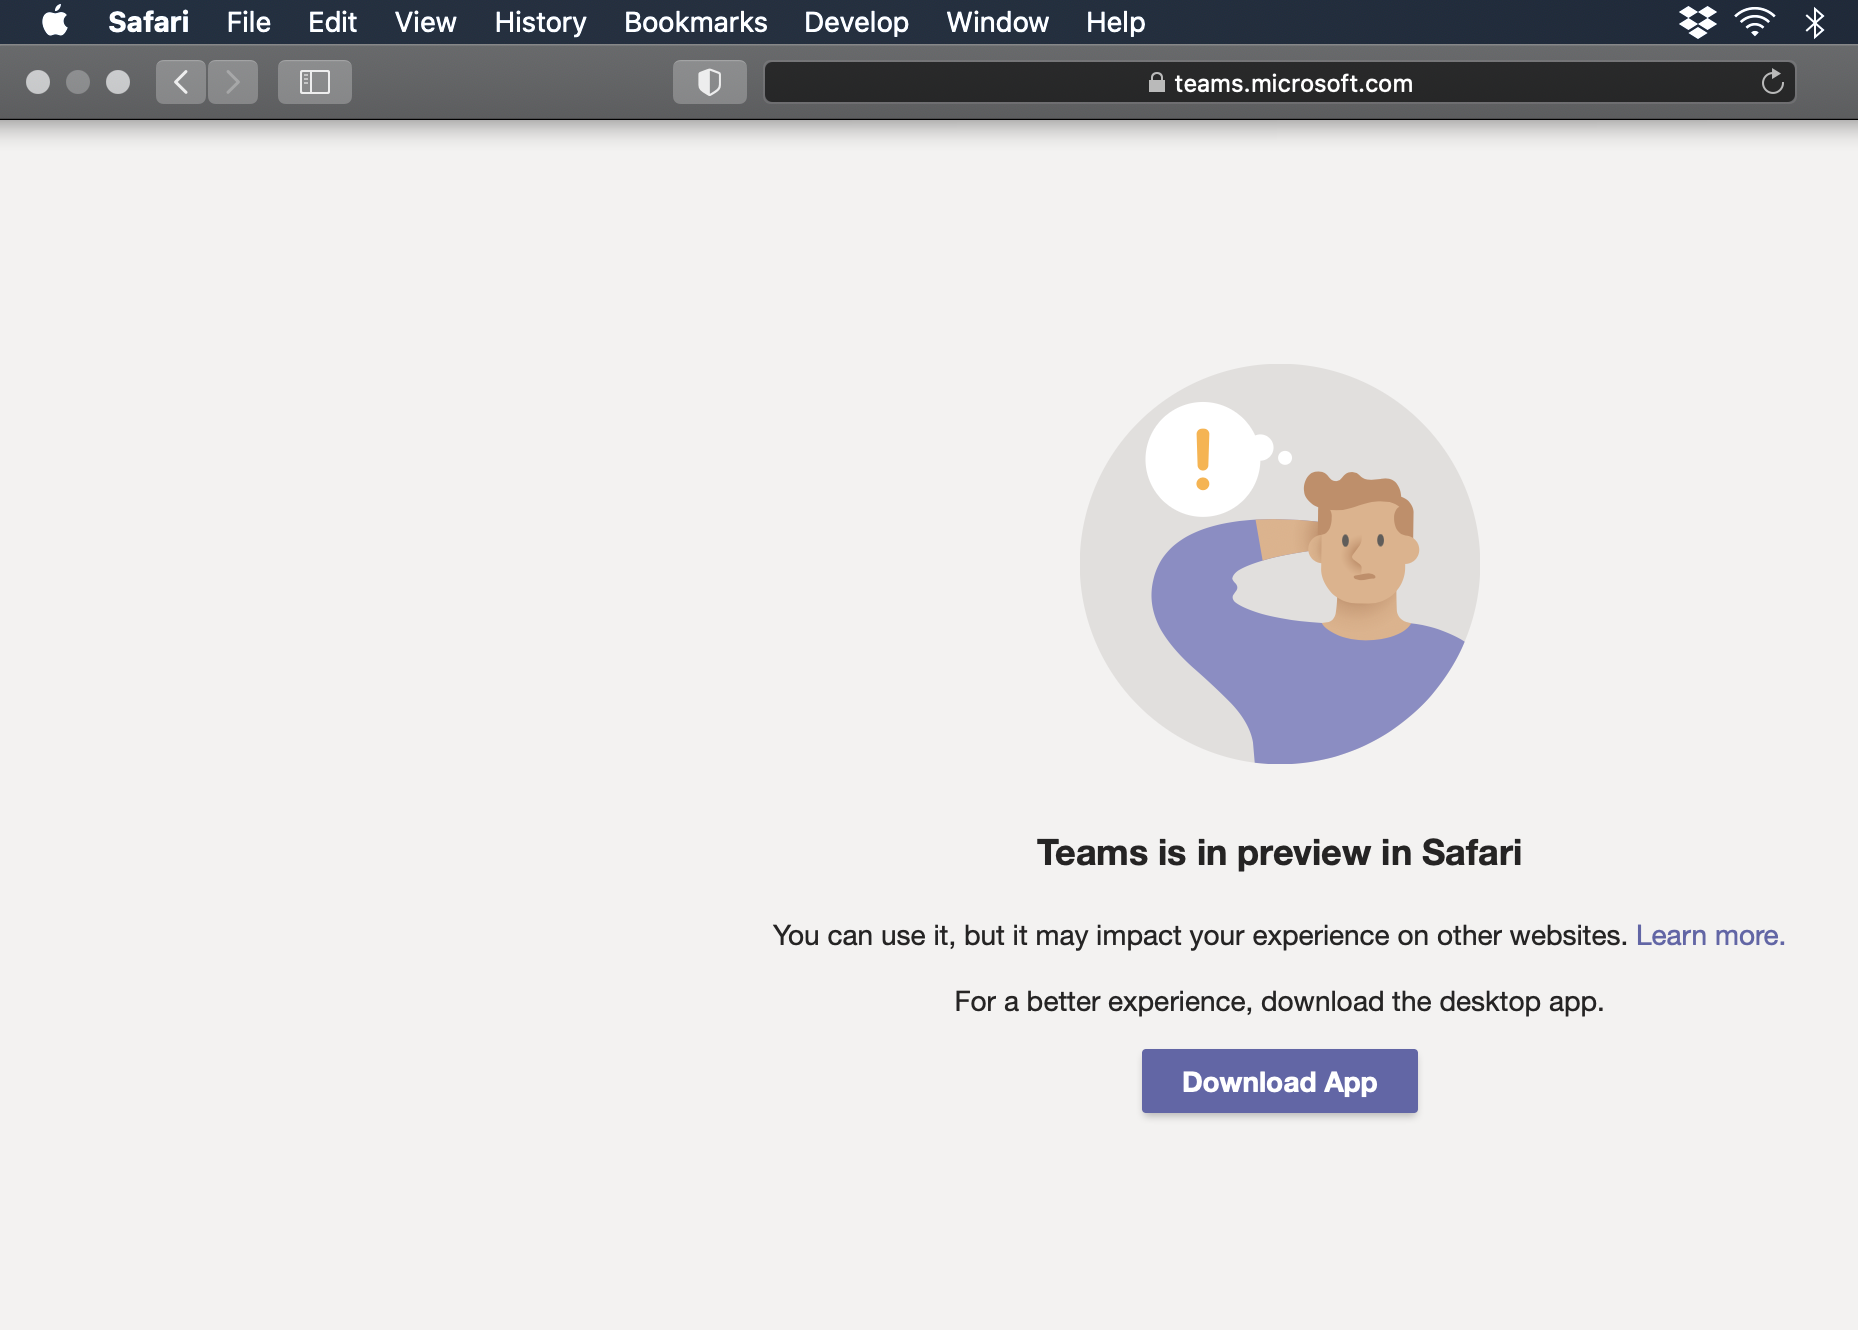This screenshot has height=1330, width=1858.
Task: Click the address bar lock icon
Action: (x=1157, y=82)
